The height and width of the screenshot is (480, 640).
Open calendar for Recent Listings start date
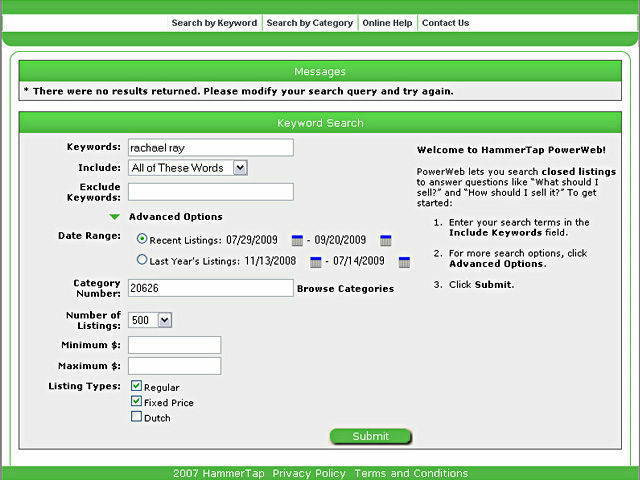[x=297, y=240]
